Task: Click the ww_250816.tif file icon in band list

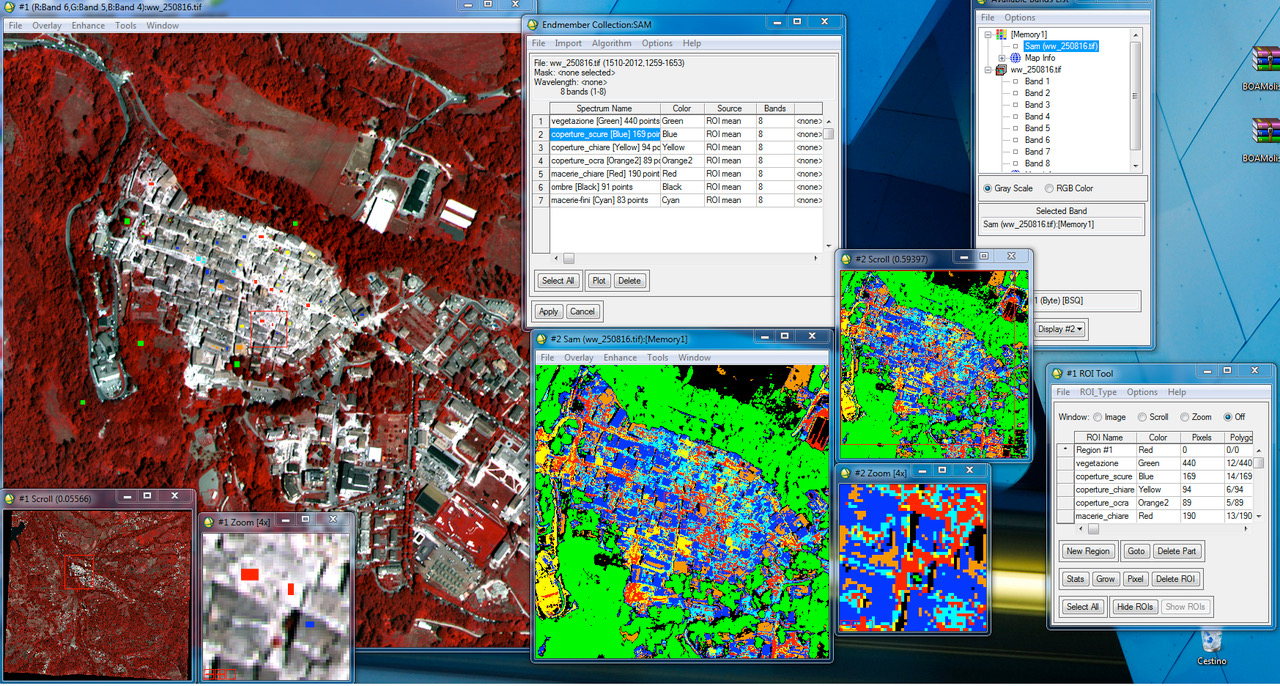Action: coord(1002,70)
